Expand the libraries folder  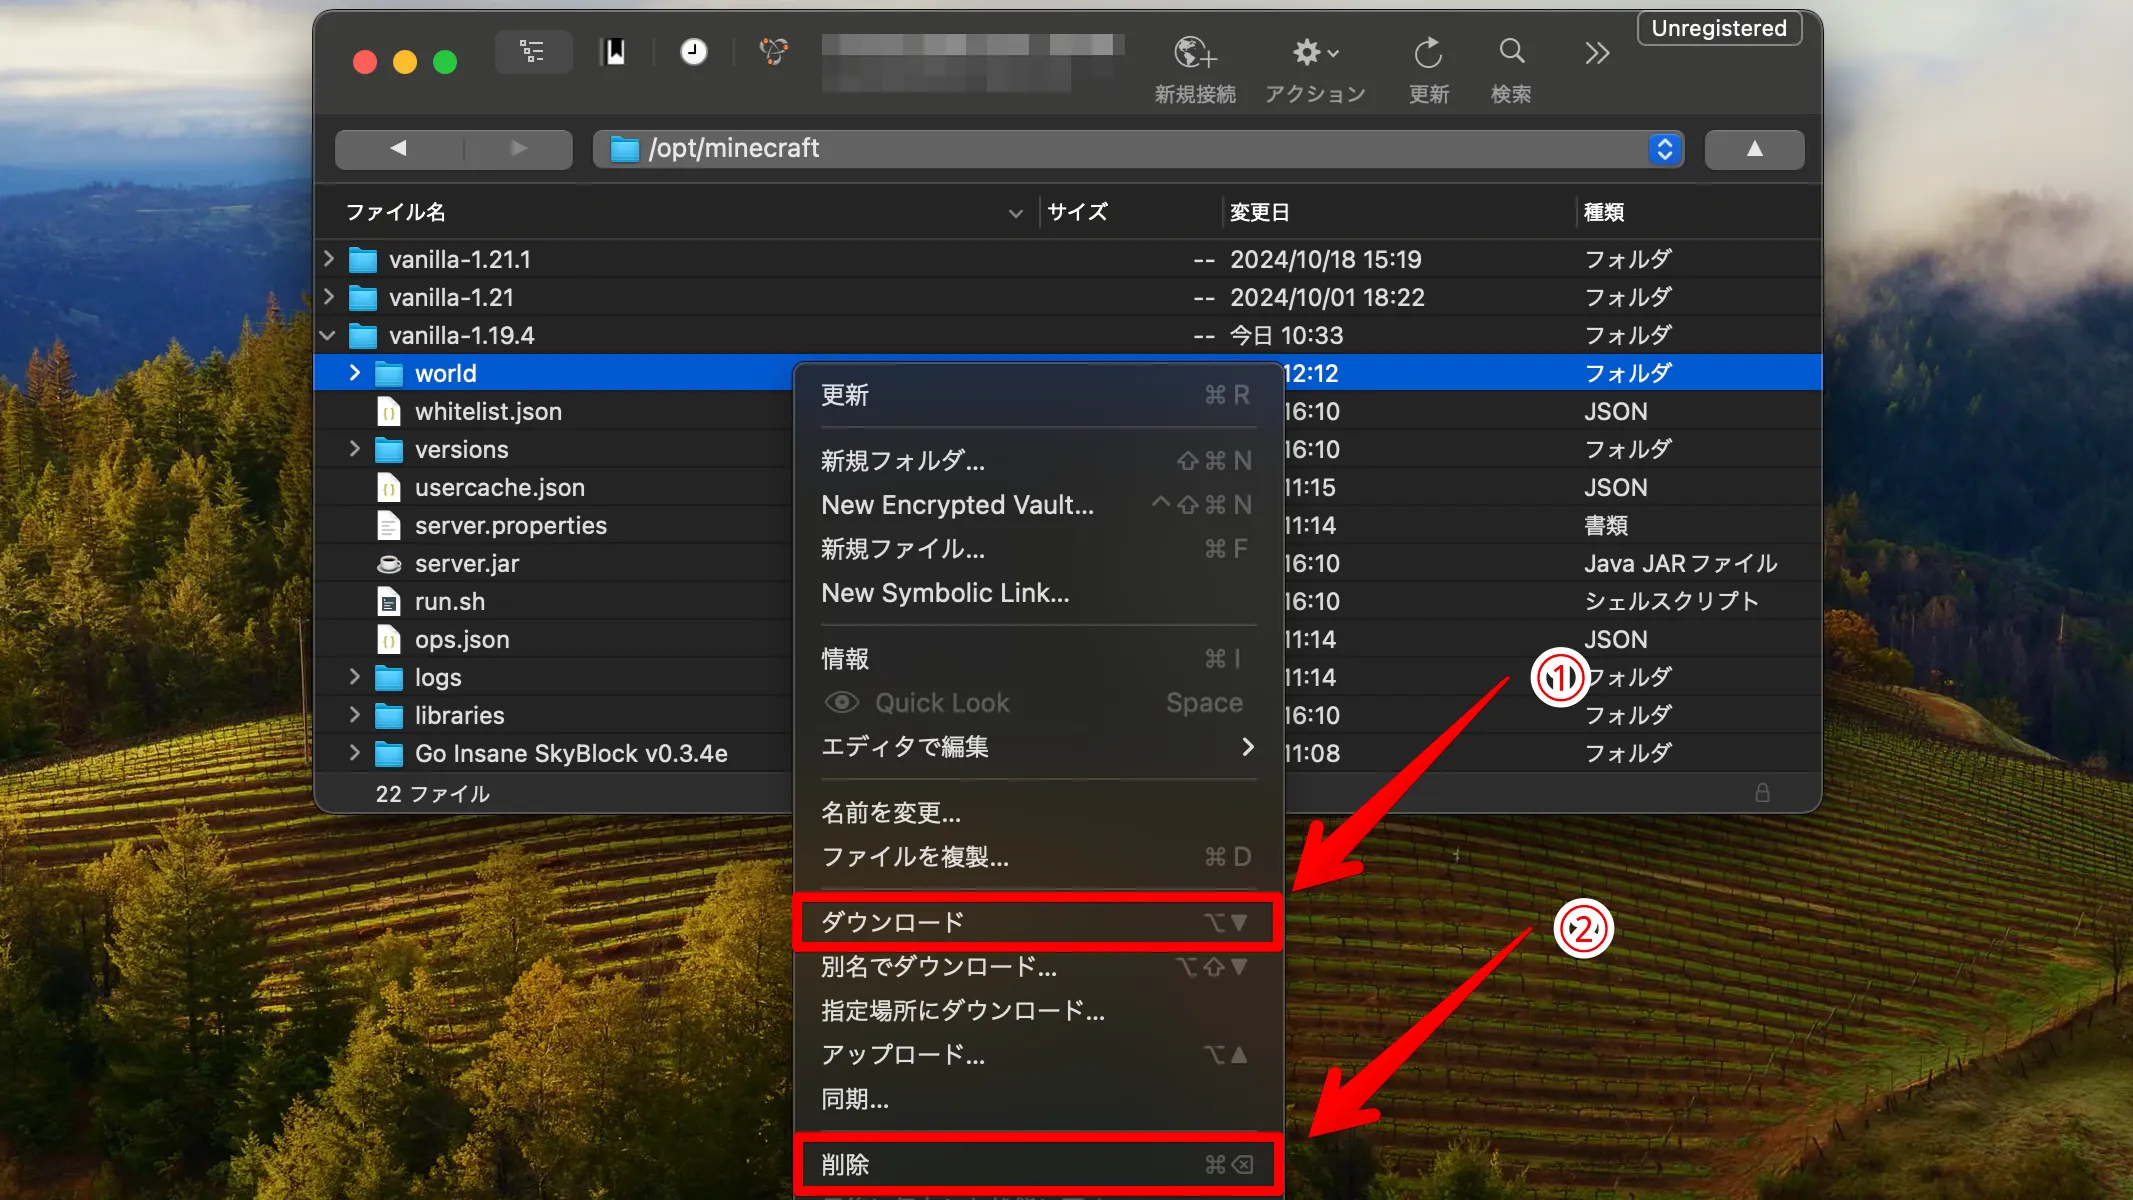pos(355,715)
